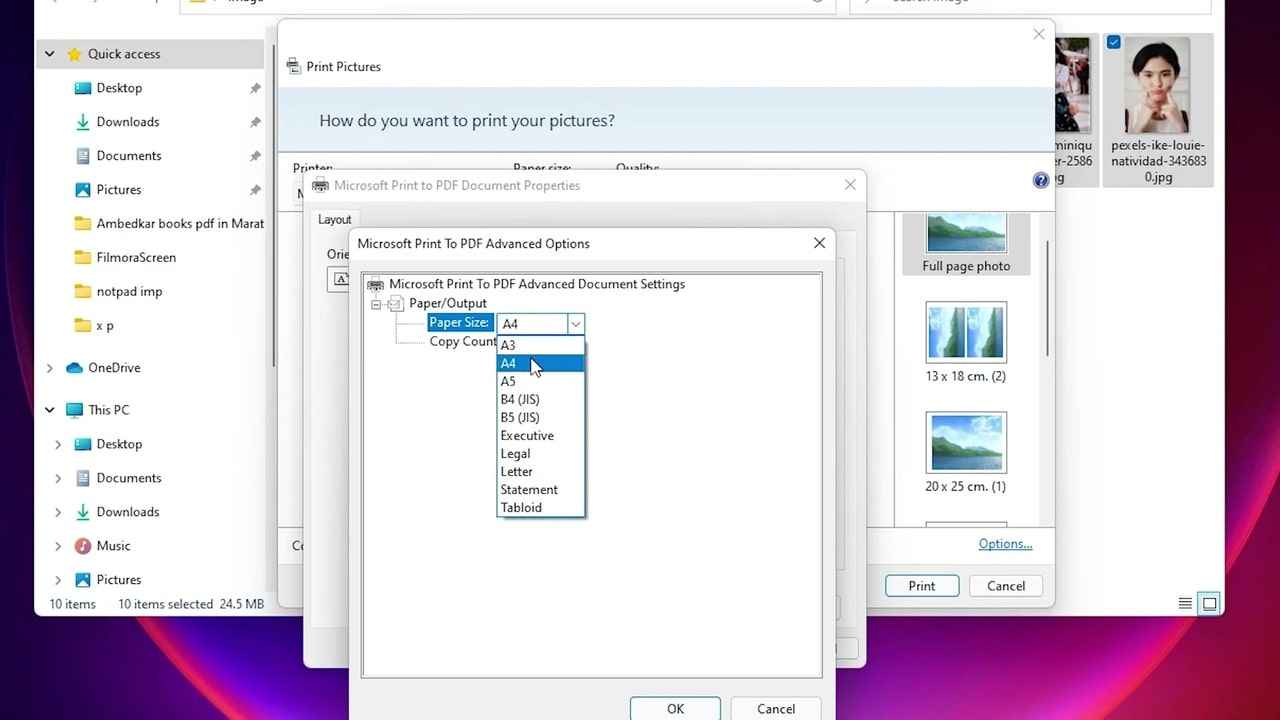Image resolution: width=1280 pixels, height=720 pixels.
Task: Click the Quick access star icon
Action: tap(74, 54)
